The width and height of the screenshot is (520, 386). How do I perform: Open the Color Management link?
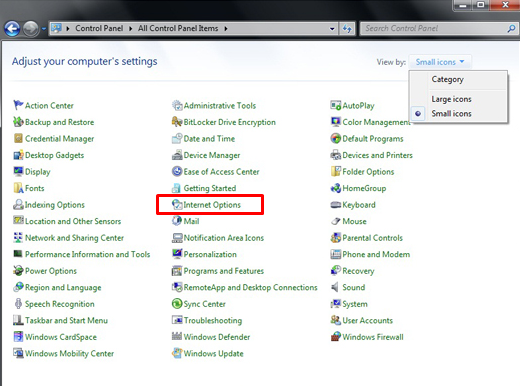point(376,122)
